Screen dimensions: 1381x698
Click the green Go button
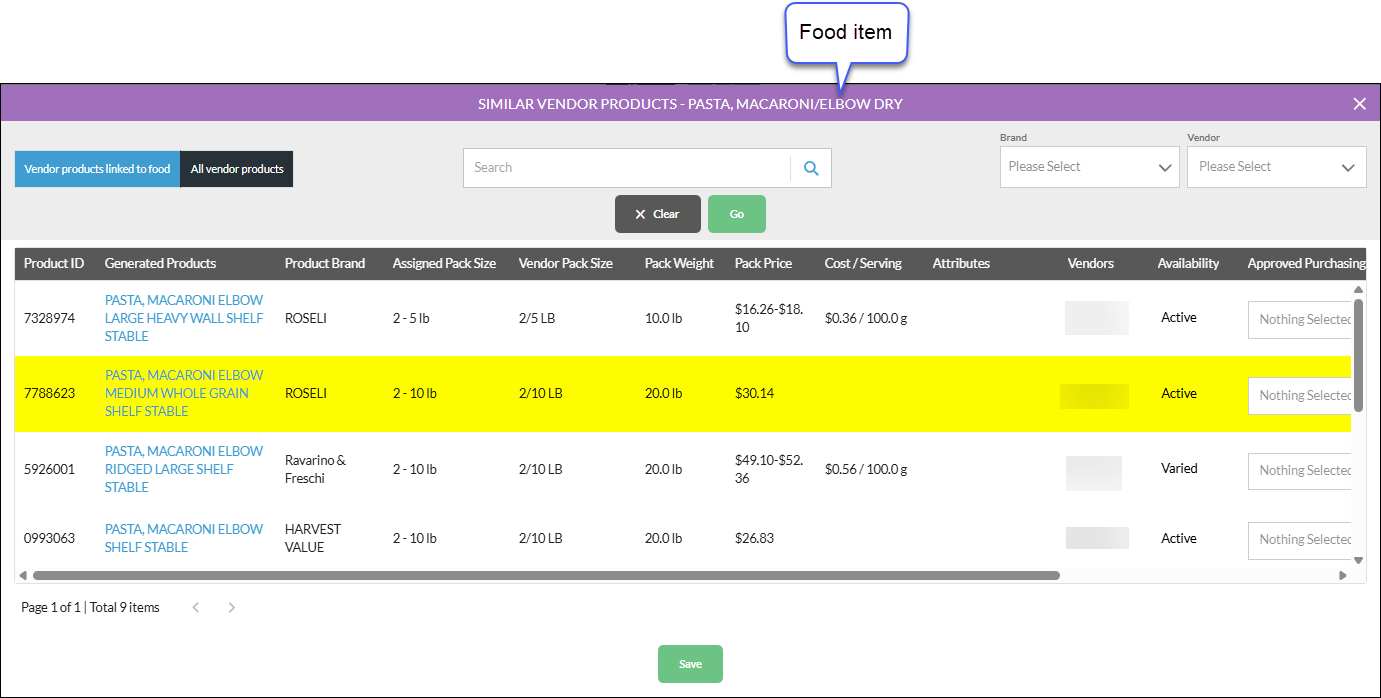(736, 214)
